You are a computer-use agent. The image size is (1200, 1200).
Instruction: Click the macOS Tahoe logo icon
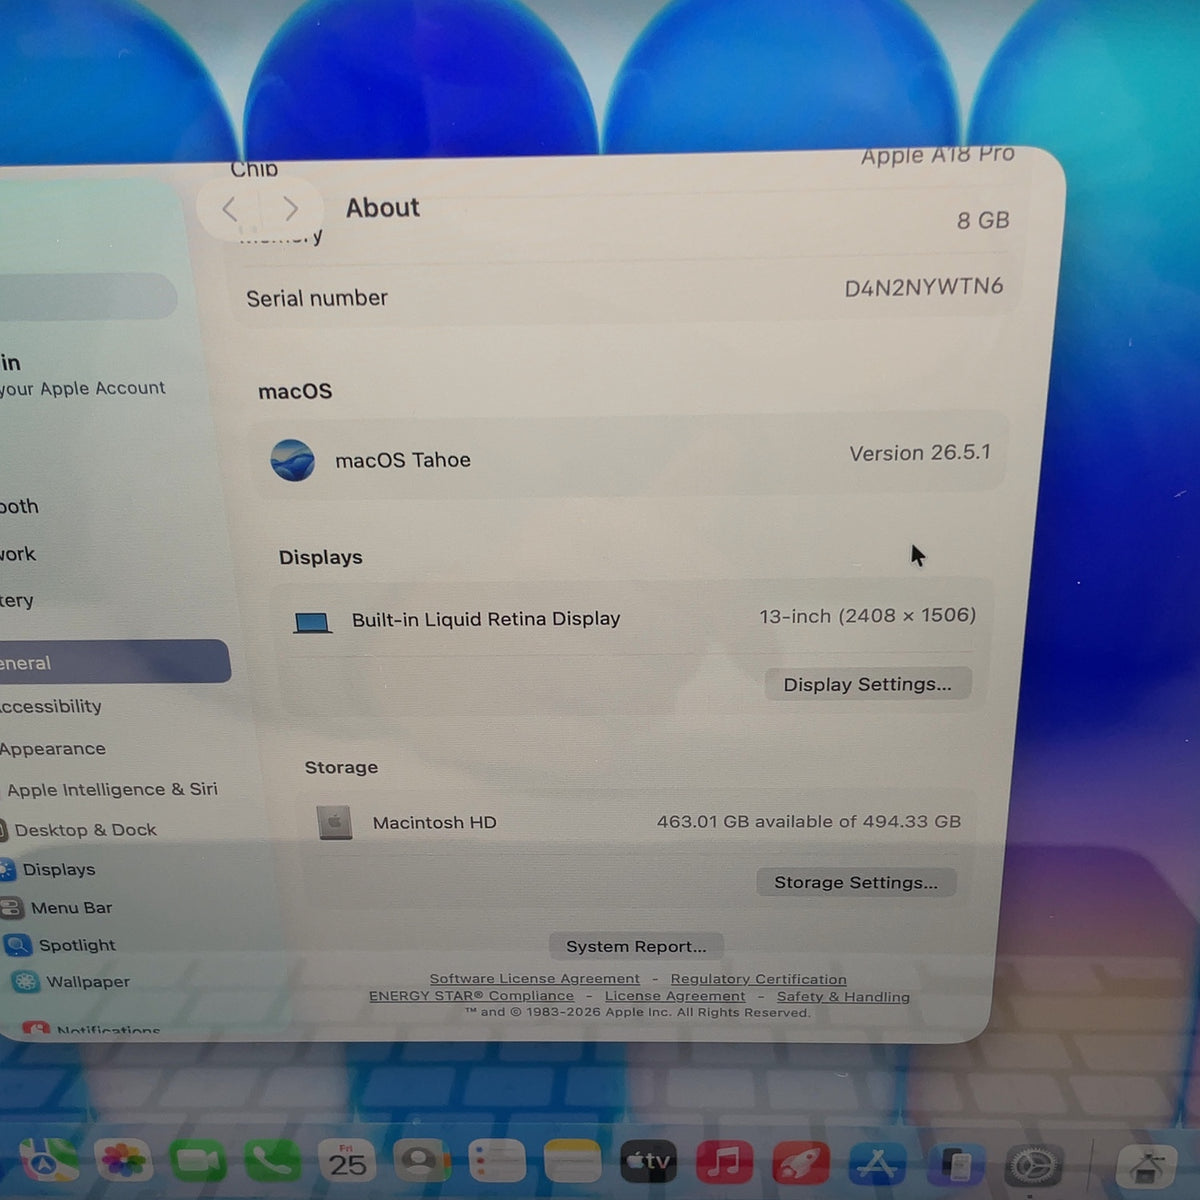point(293,460)
